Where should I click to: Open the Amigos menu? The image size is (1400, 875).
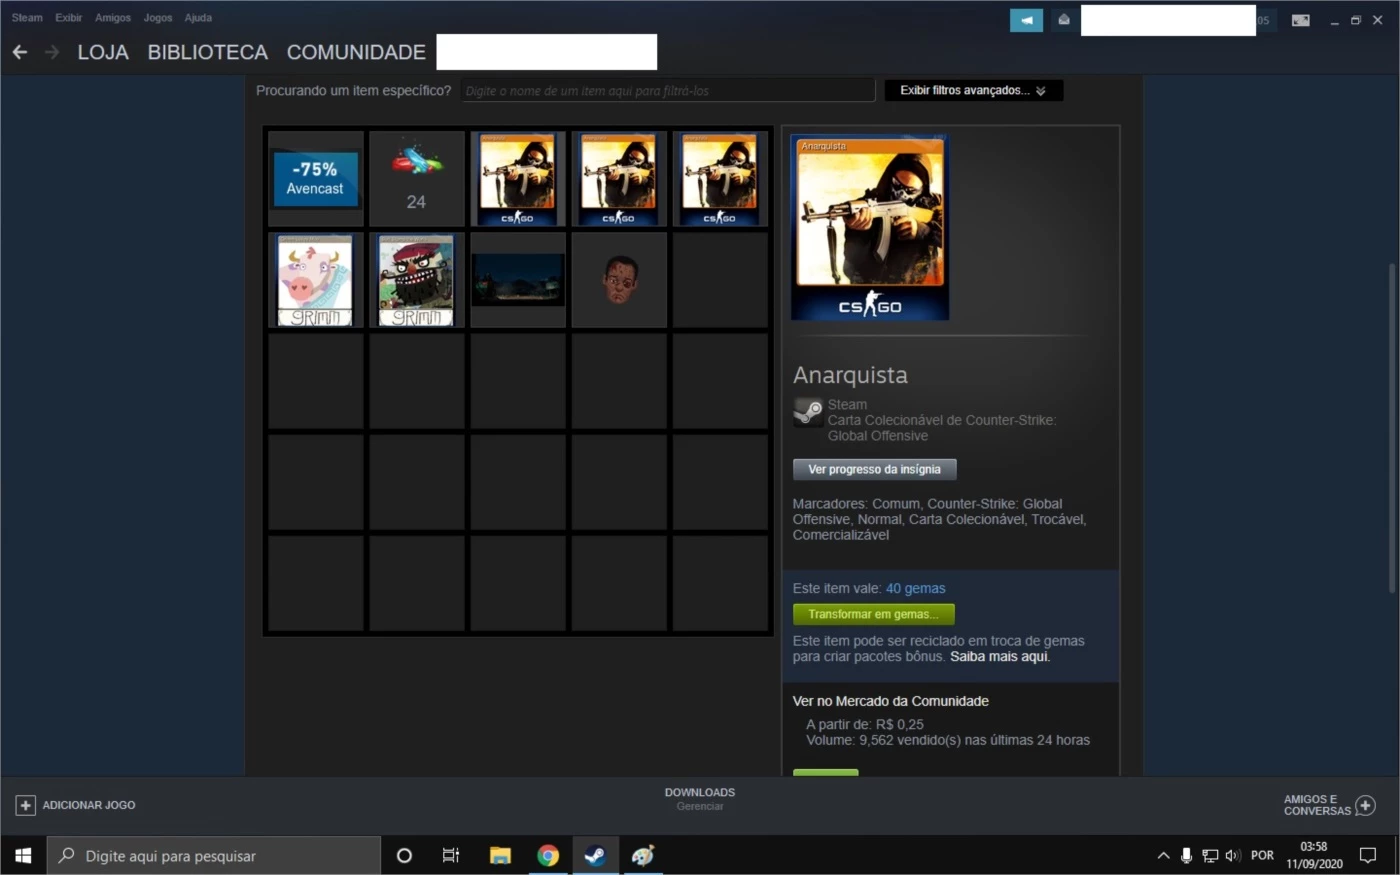113,18
